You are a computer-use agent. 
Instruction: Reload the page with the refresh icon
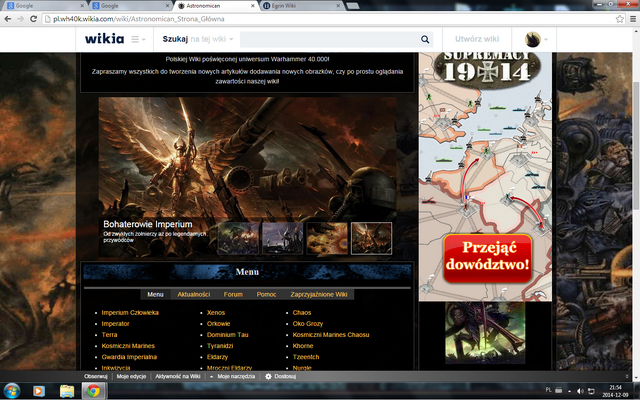pyautogui.click(x=33, y=19)
